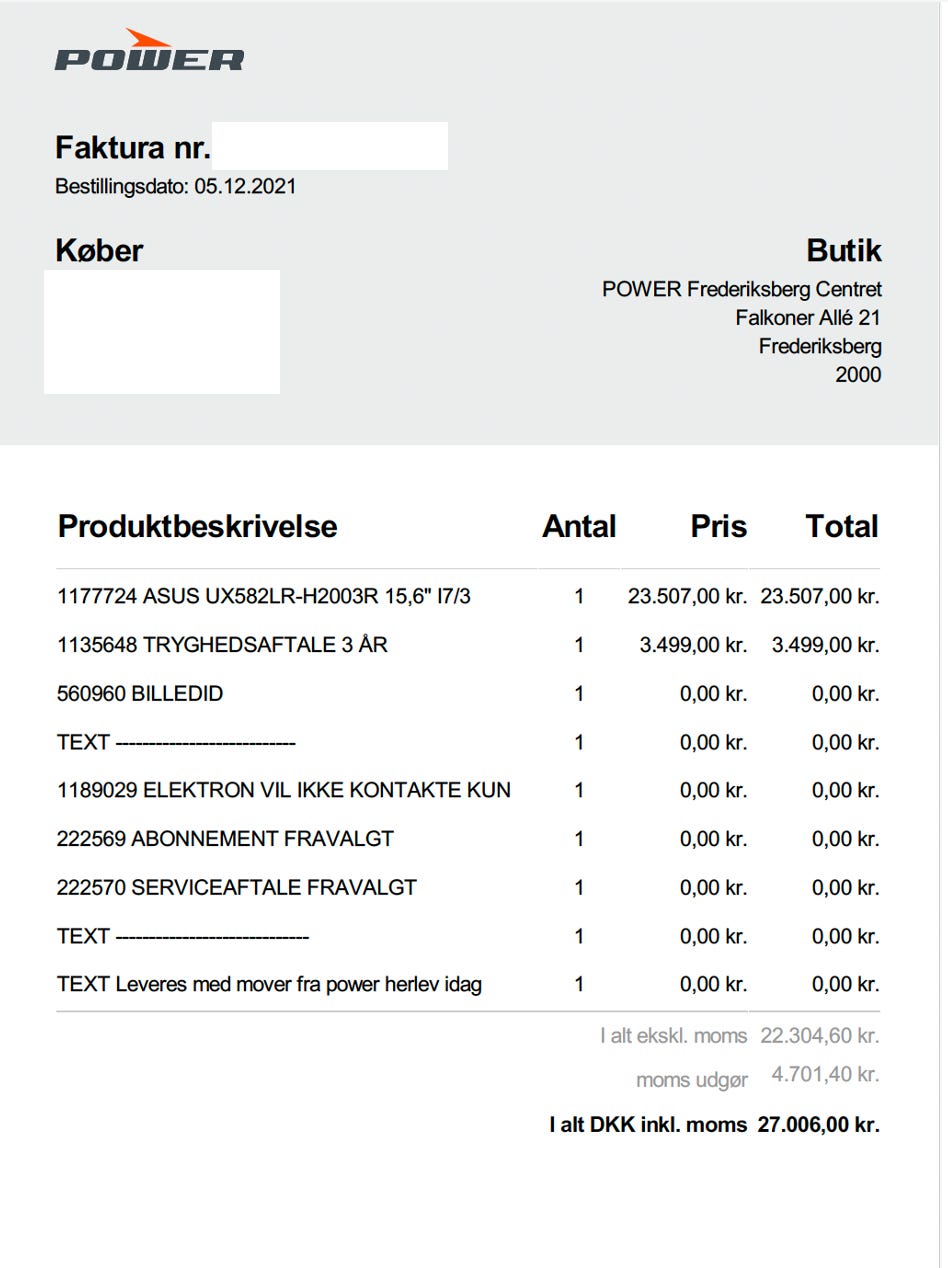The image size is (948, 1268).
Task: Click the moms udgør amount 4.701,40 kr.
Action: tap(825, 1076)
